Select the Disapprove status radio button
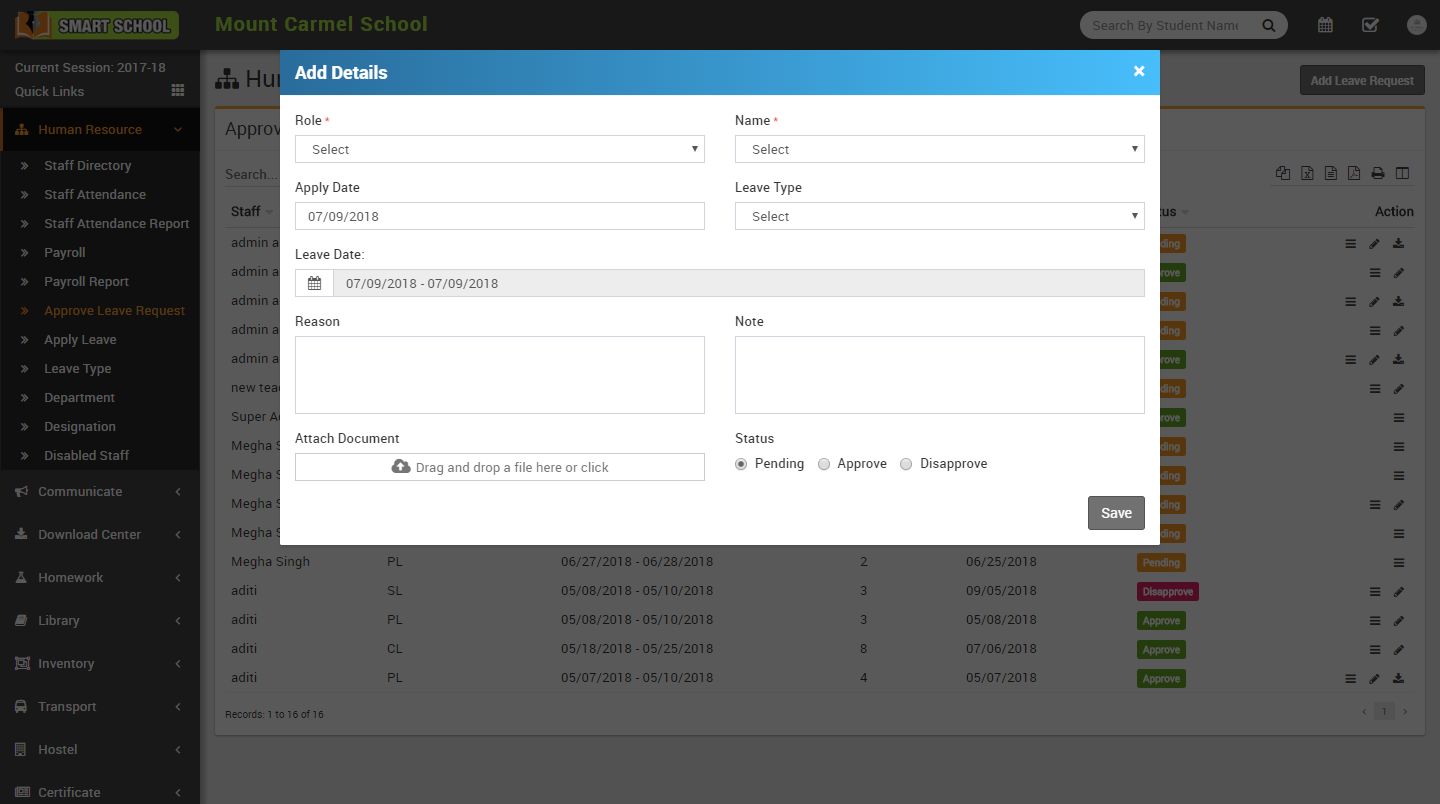1440x804 pixels. pyautogui.click(x=906, y=464)
